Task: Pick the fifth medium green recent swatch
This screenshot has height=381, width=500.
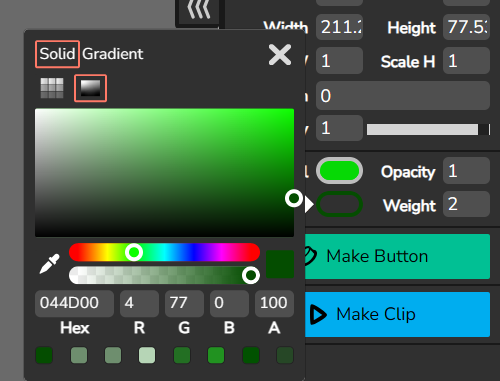Action: (x=182, y=355)
